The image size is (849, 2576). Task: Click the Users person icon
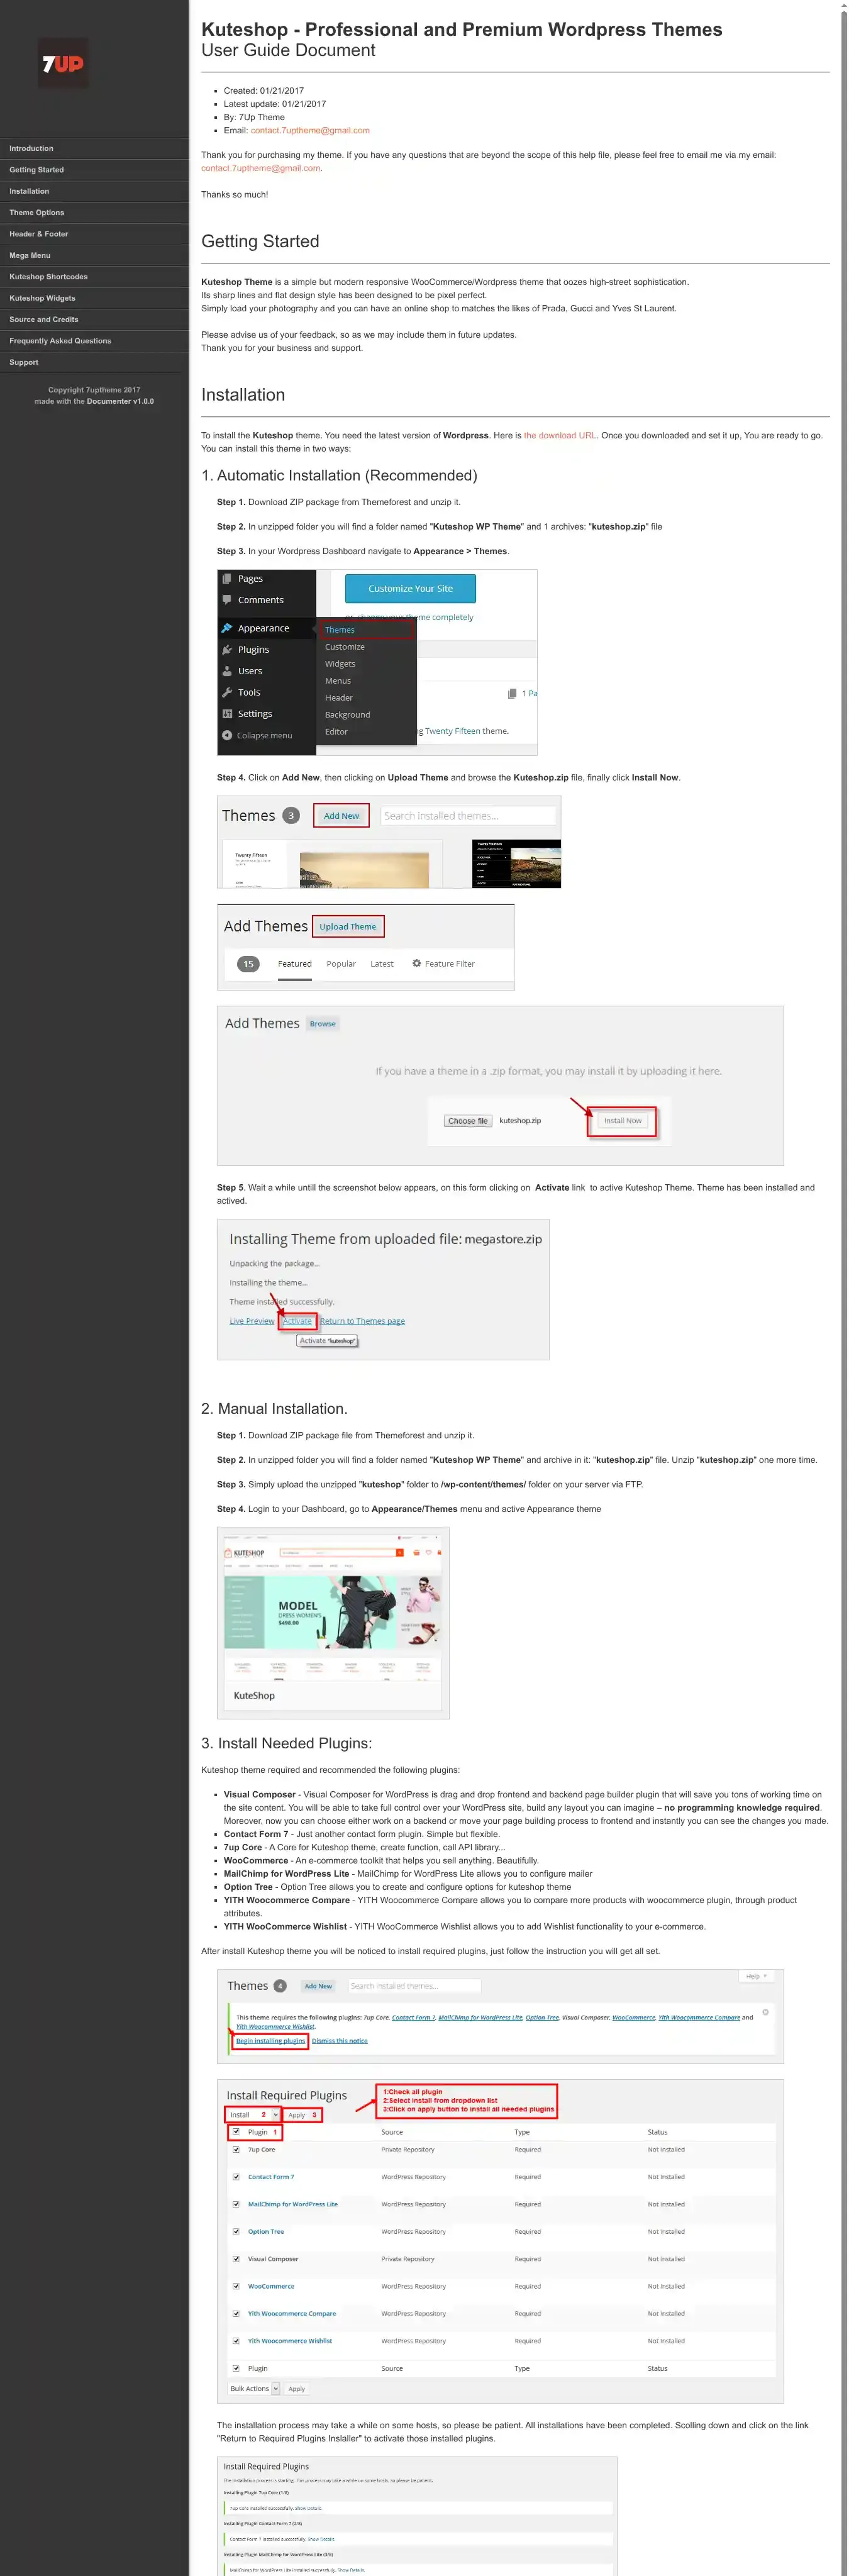point(227,671)
